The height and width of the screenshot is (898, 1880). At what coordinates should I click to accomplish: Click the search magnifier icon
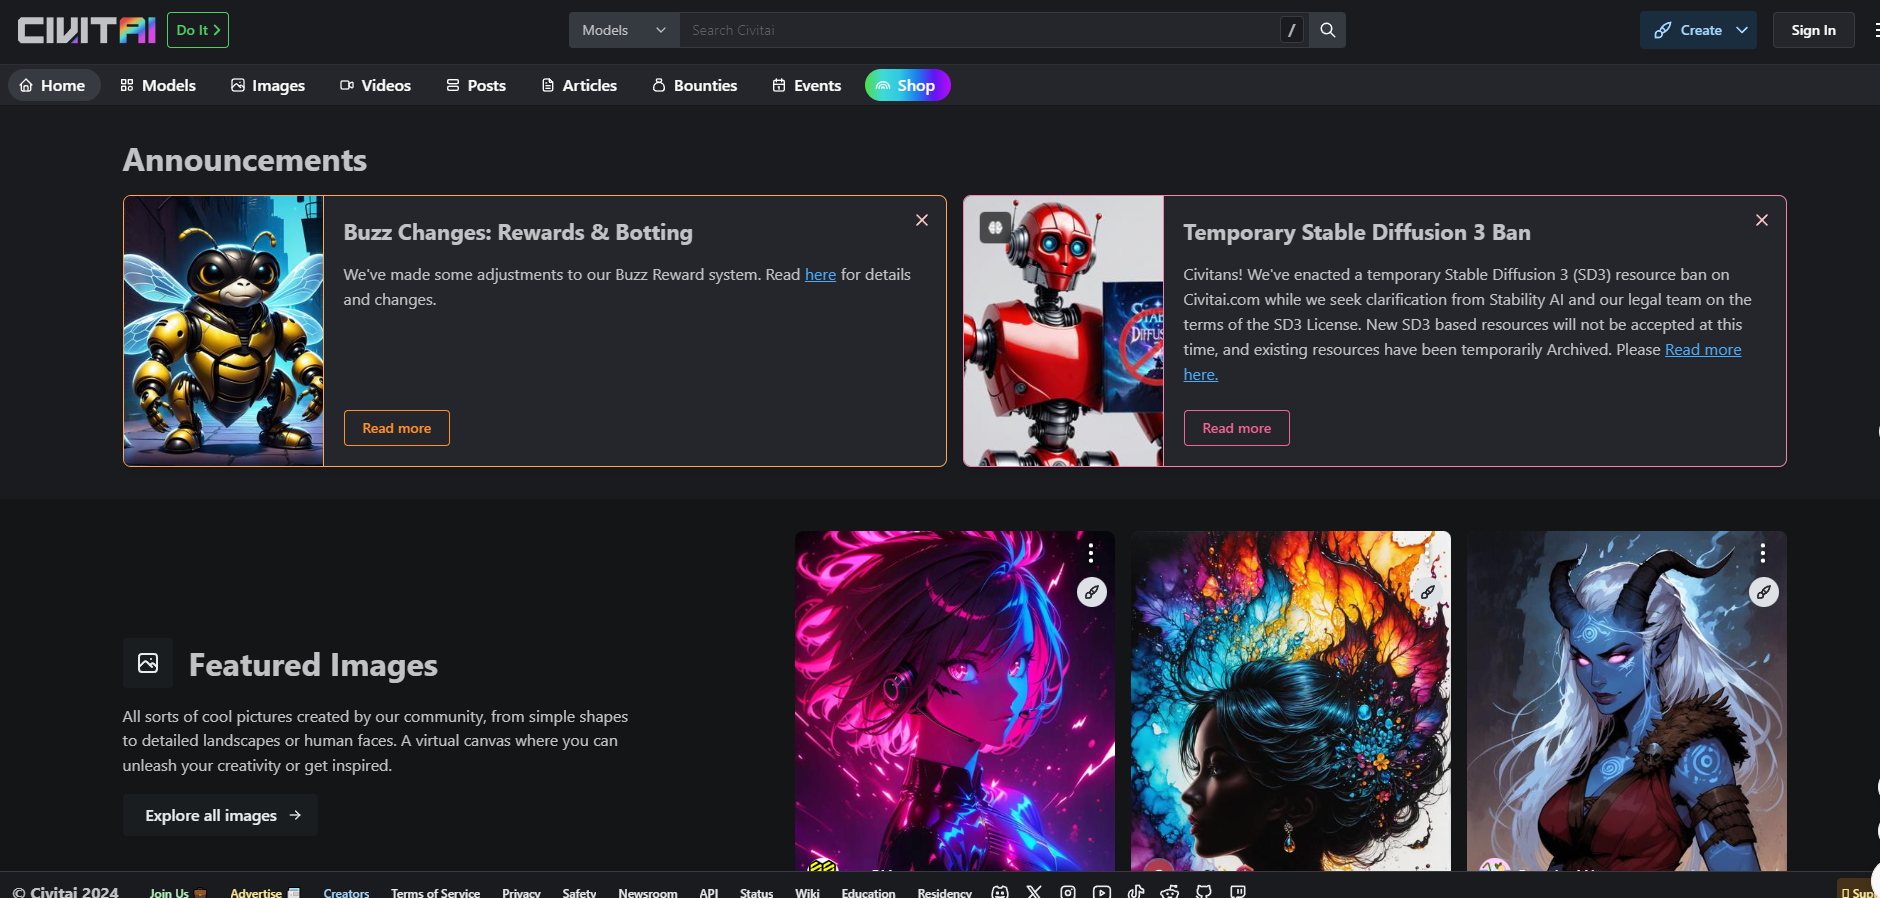tap(1327, 30)
